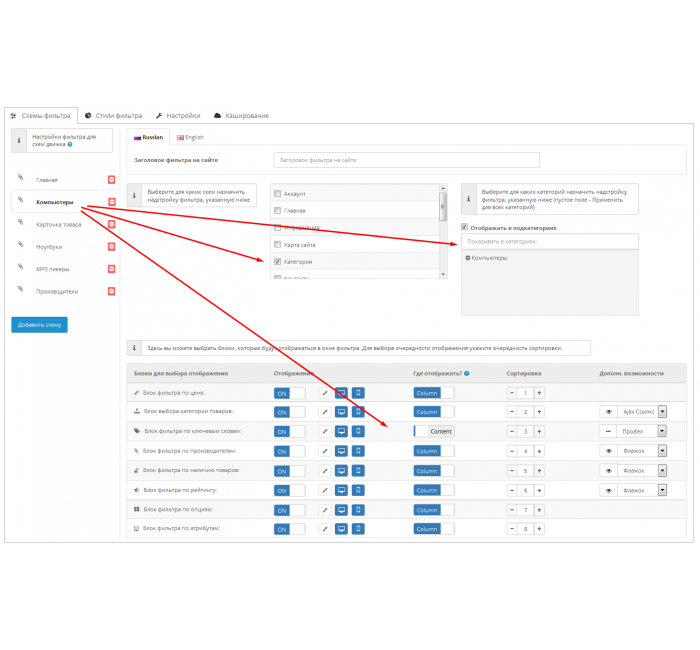This screenshot has width=700, height=650.
Task: Toggle ON switch for category selection block
Action: (x=289, y=412)
